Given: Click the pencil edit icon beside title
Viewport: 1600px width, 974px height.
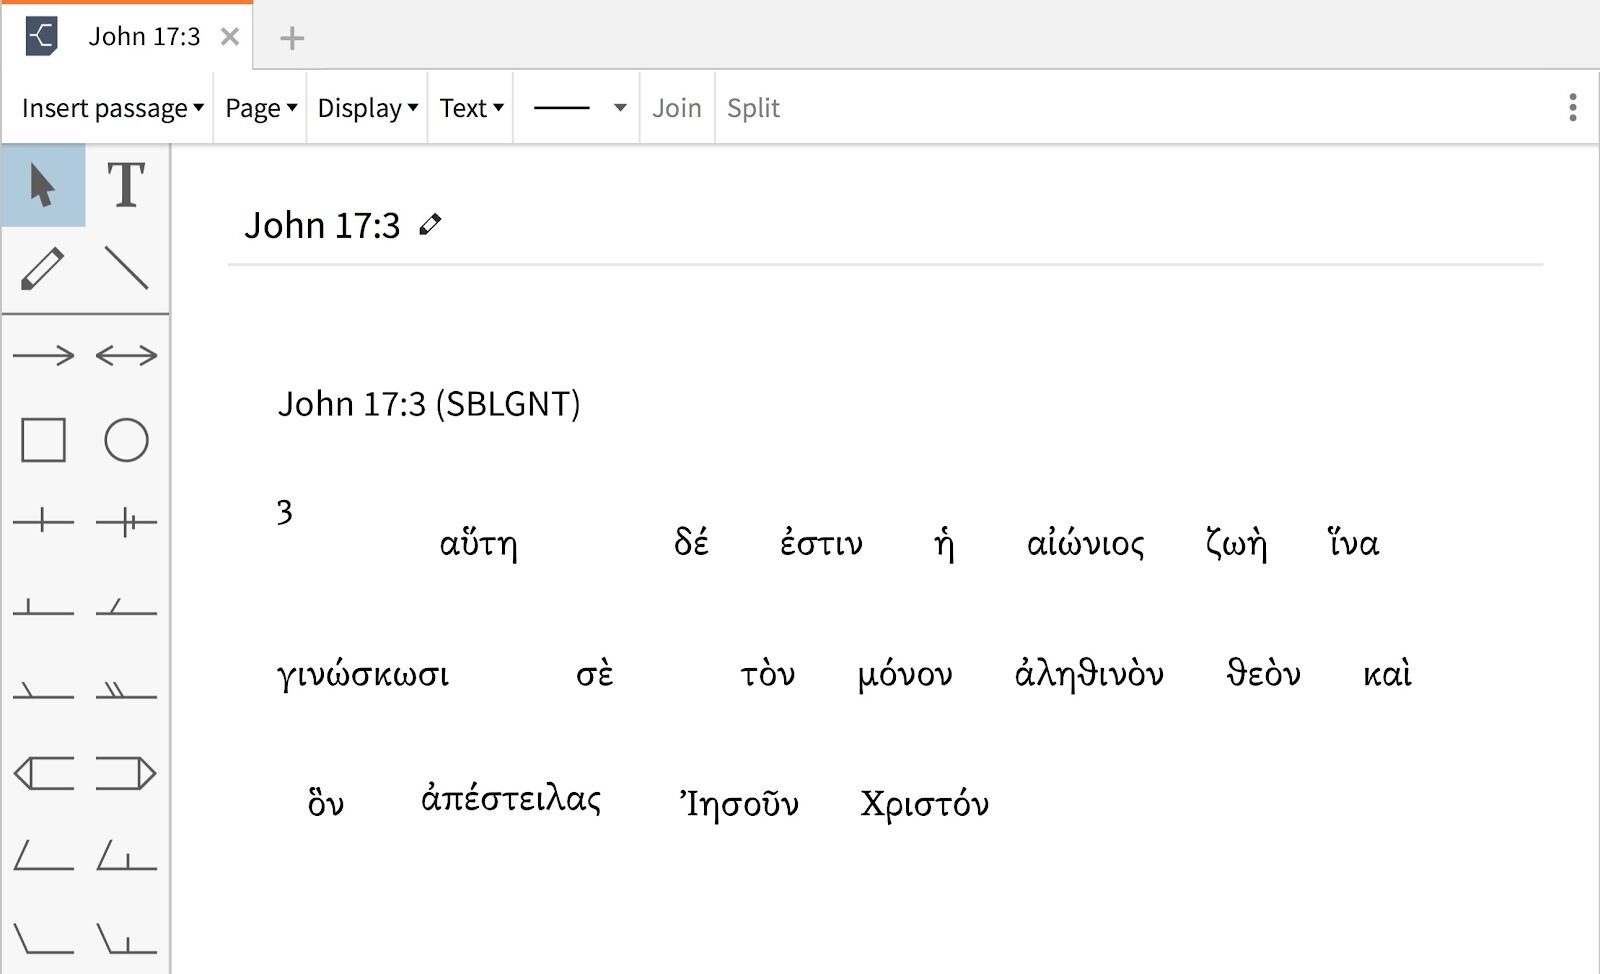Looking at the screenshot, I should pos(430,225).
